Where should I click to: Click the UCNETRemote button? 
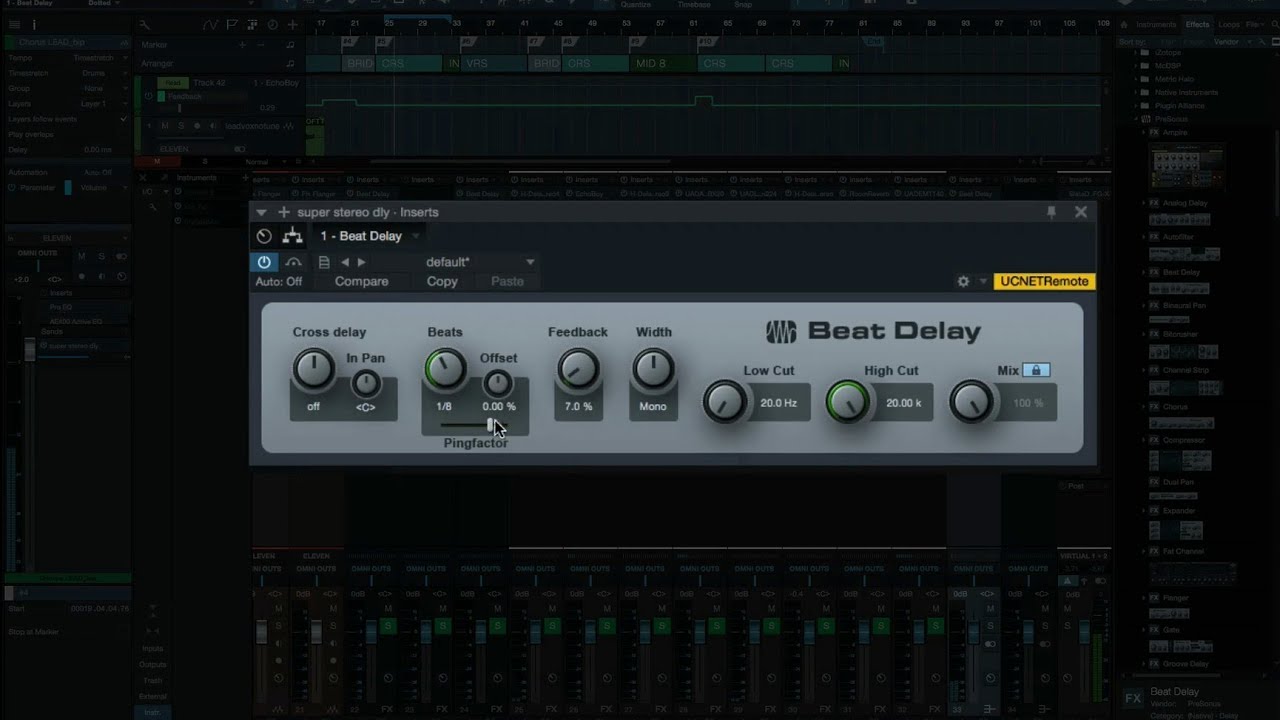coord(1044,281)
